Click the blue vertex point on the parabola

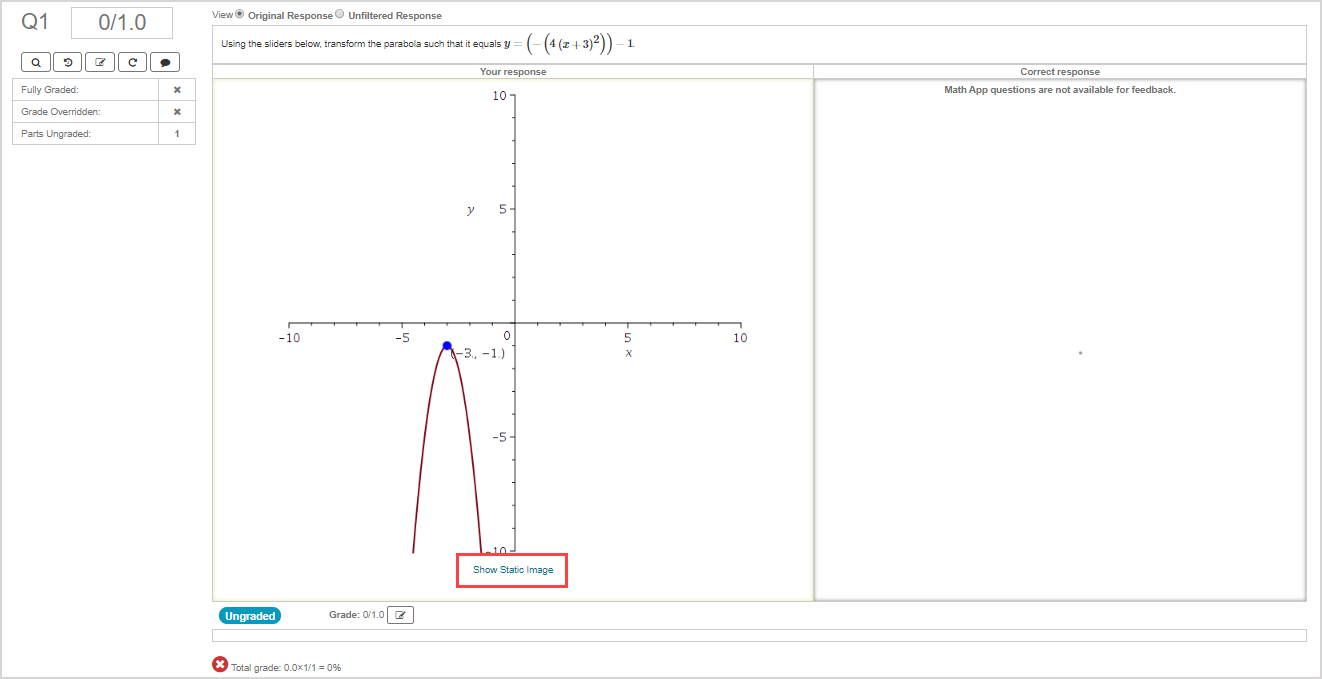point(447,345)
